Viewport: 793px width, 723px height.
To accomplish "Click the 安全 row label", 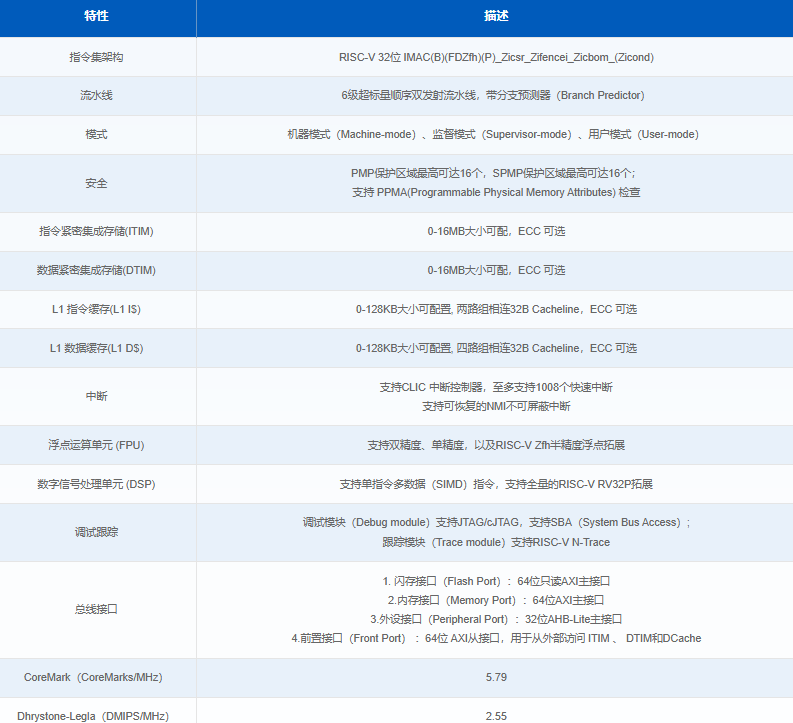I will click(x=97, y=183).
